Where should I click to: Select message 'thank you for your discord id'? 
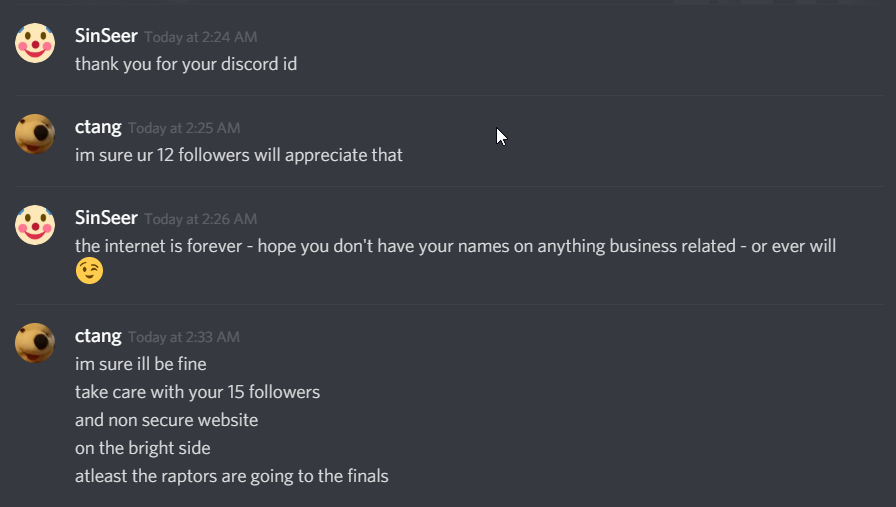click(x=186, y=64)
